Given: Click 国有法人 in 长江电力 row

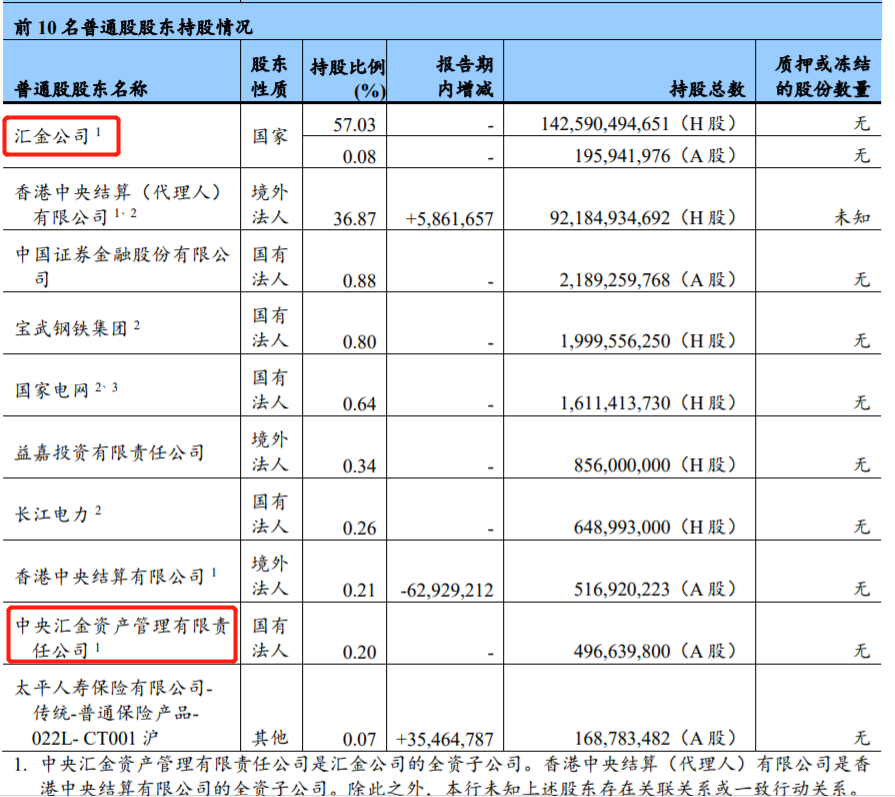Looking at the screenshot, I should 270,514.
